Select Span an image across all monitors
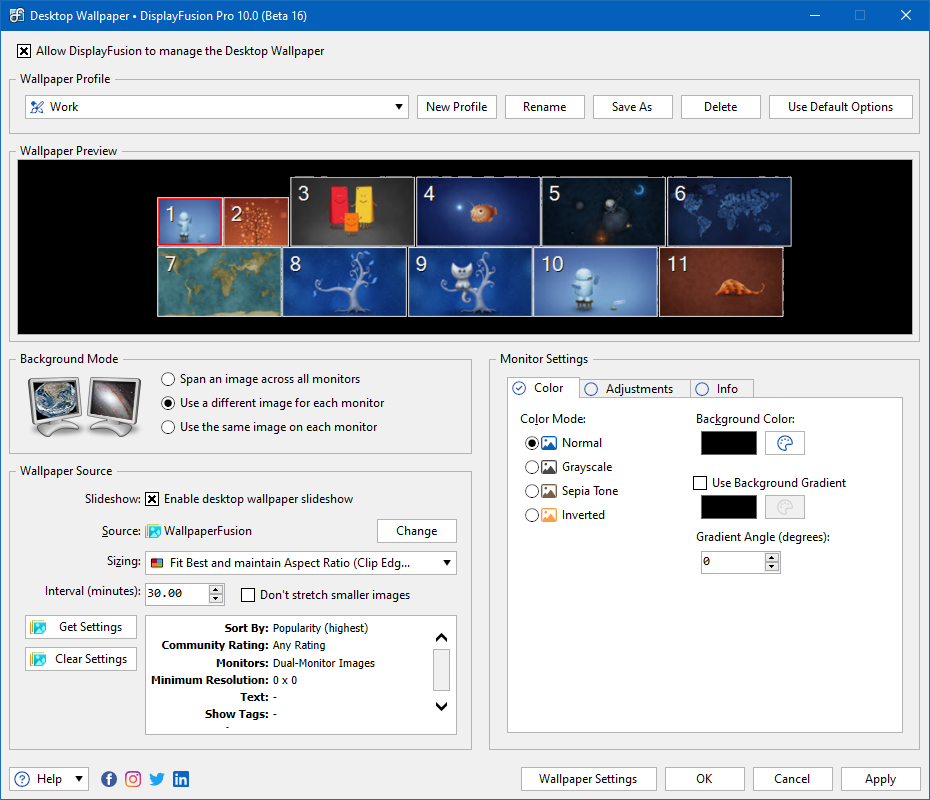The height and width of the screenshot is (800, 930). tap(168, 379)
